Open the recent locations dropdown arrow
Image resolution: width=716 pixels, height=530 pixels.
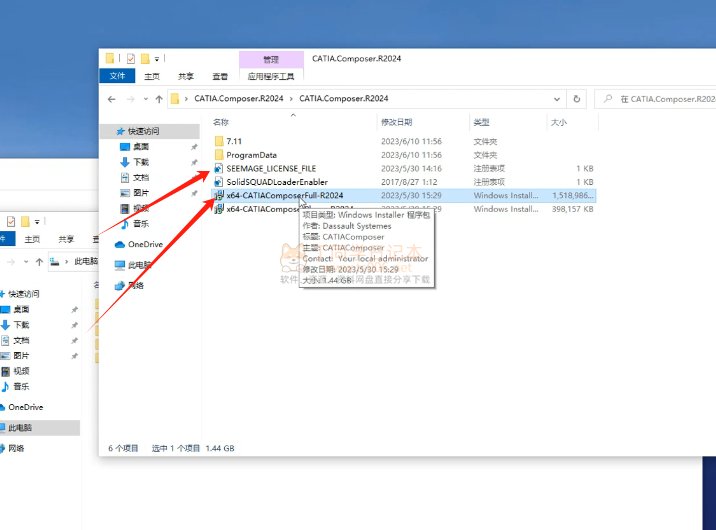[144, 99]
